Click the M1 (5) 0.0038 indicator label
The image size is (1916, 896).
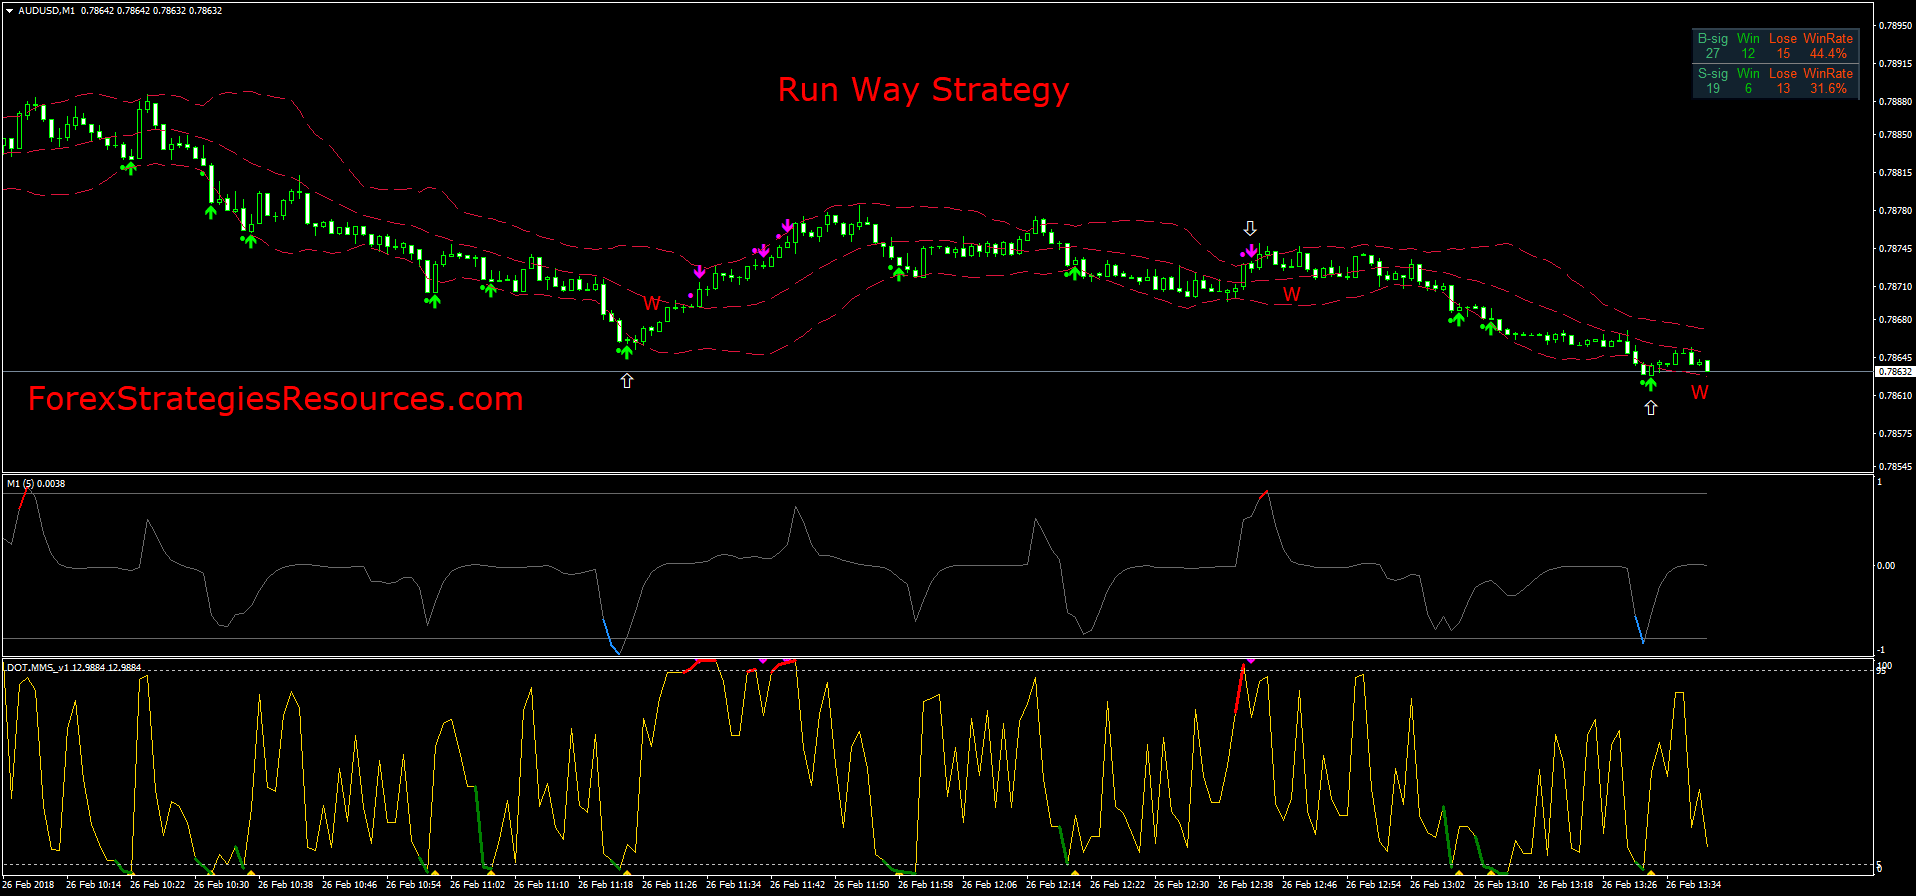pyautogui.click(x=36, y=484)
